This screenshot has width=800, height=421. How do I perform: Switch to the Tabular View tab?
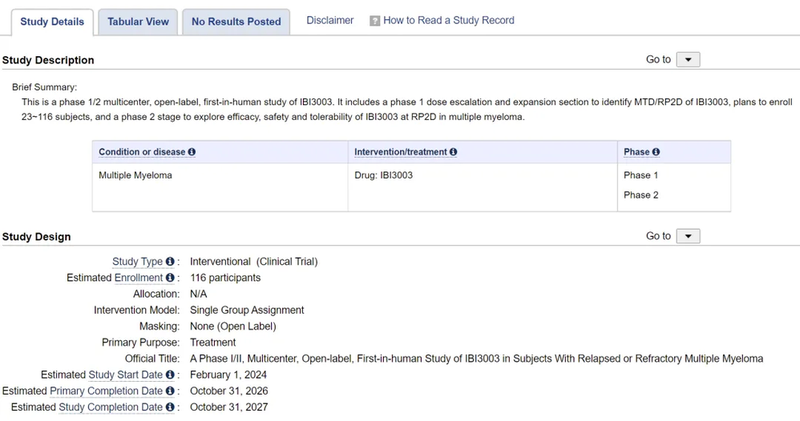point(138,22)
